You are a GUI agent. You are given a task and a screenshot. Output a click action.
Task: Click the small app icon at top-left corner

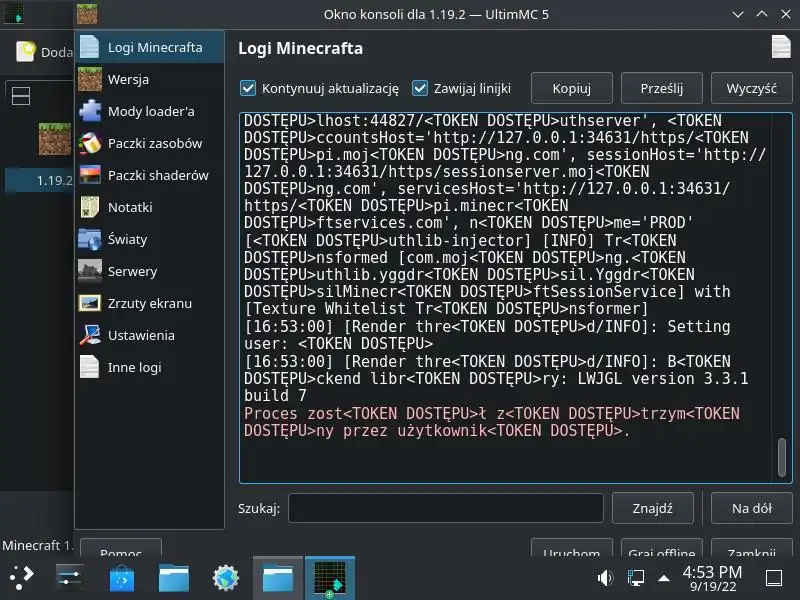tap(14, 14)
